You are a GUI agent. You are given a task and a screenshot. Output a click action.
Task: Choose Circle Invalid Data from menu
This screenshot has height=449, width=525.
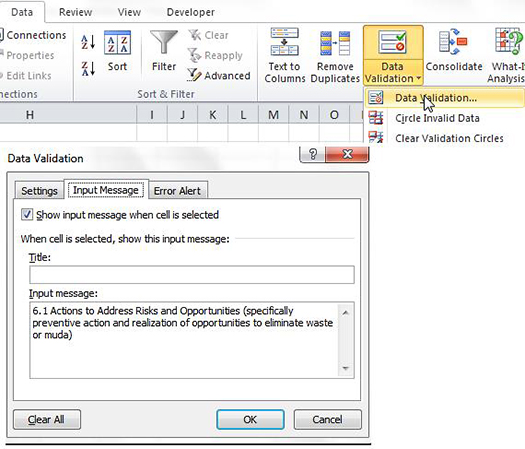(x=437, y=118)
